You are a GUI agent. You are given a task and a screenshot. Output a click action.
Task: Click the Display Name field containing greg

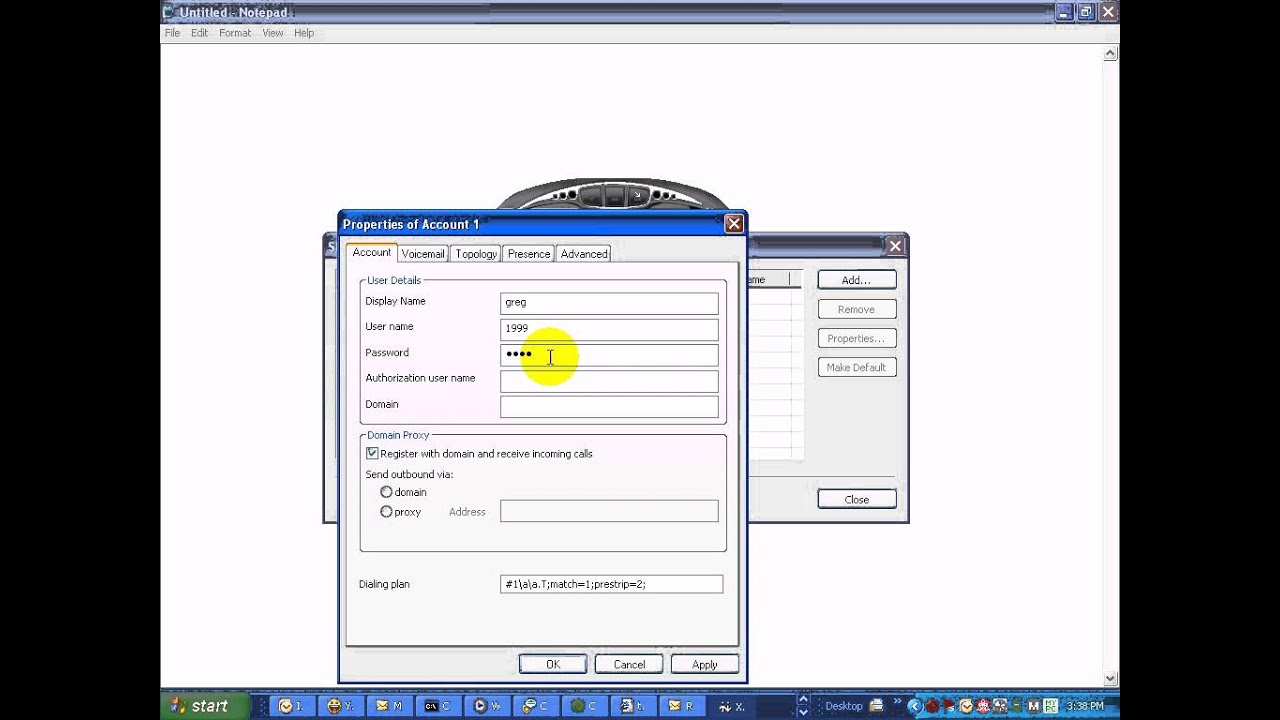[609, 302]
